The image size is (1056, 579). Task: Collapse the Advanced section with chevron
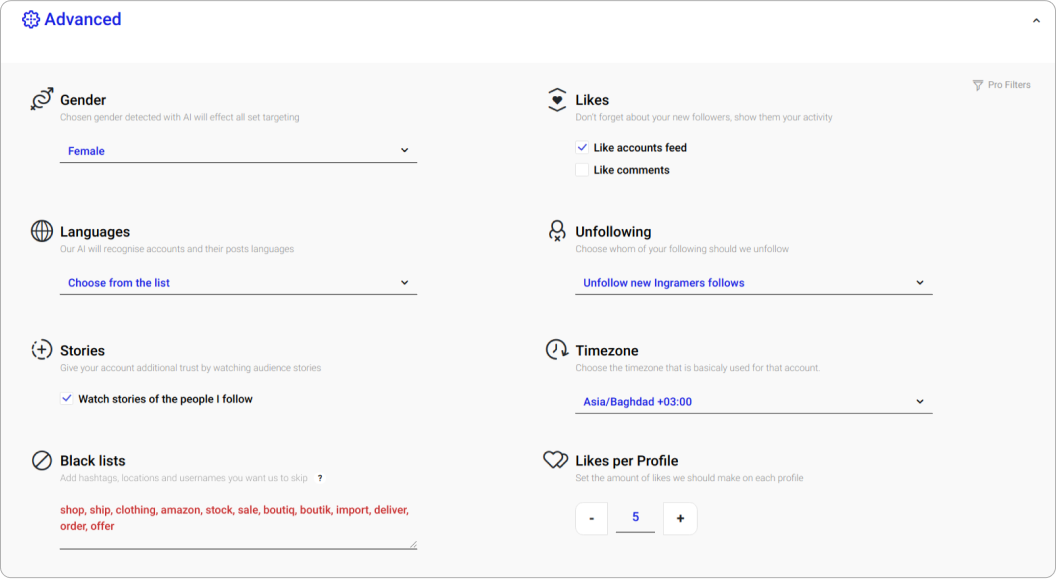(x=1036, y=20)
